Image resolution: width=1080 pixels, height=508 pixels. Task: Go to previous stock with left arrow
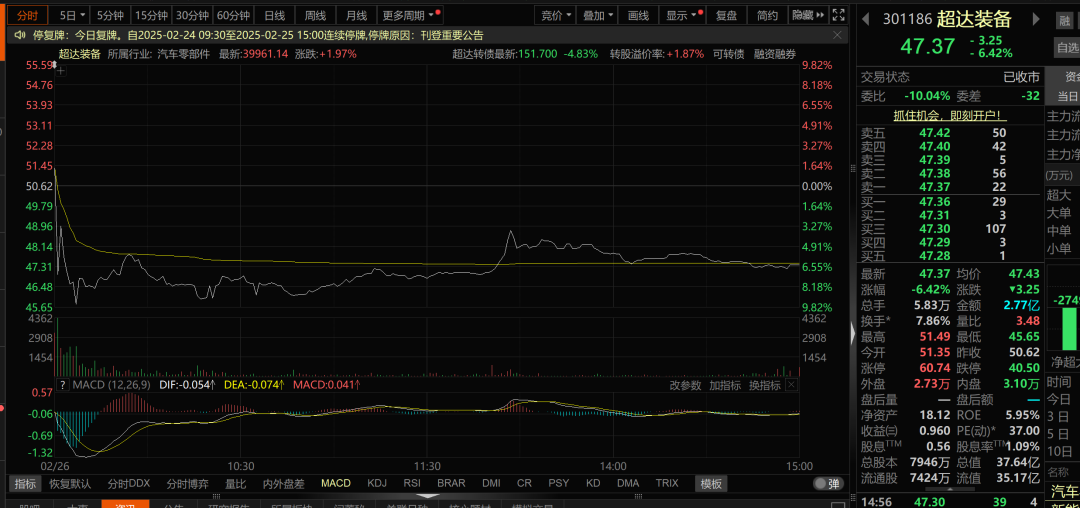coord(866,19)
